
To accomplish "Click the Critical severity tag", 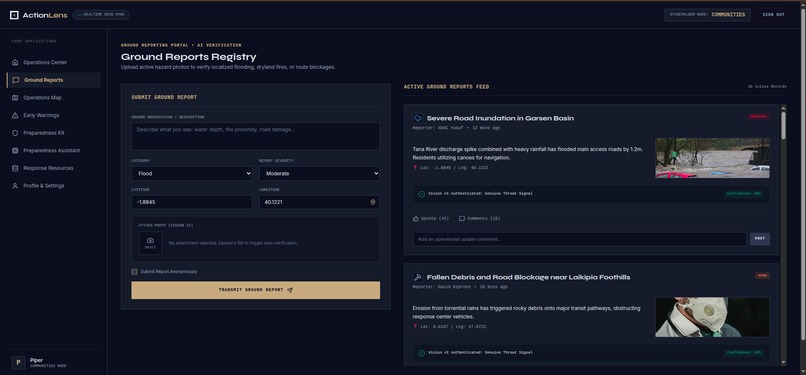I will 759,117.
